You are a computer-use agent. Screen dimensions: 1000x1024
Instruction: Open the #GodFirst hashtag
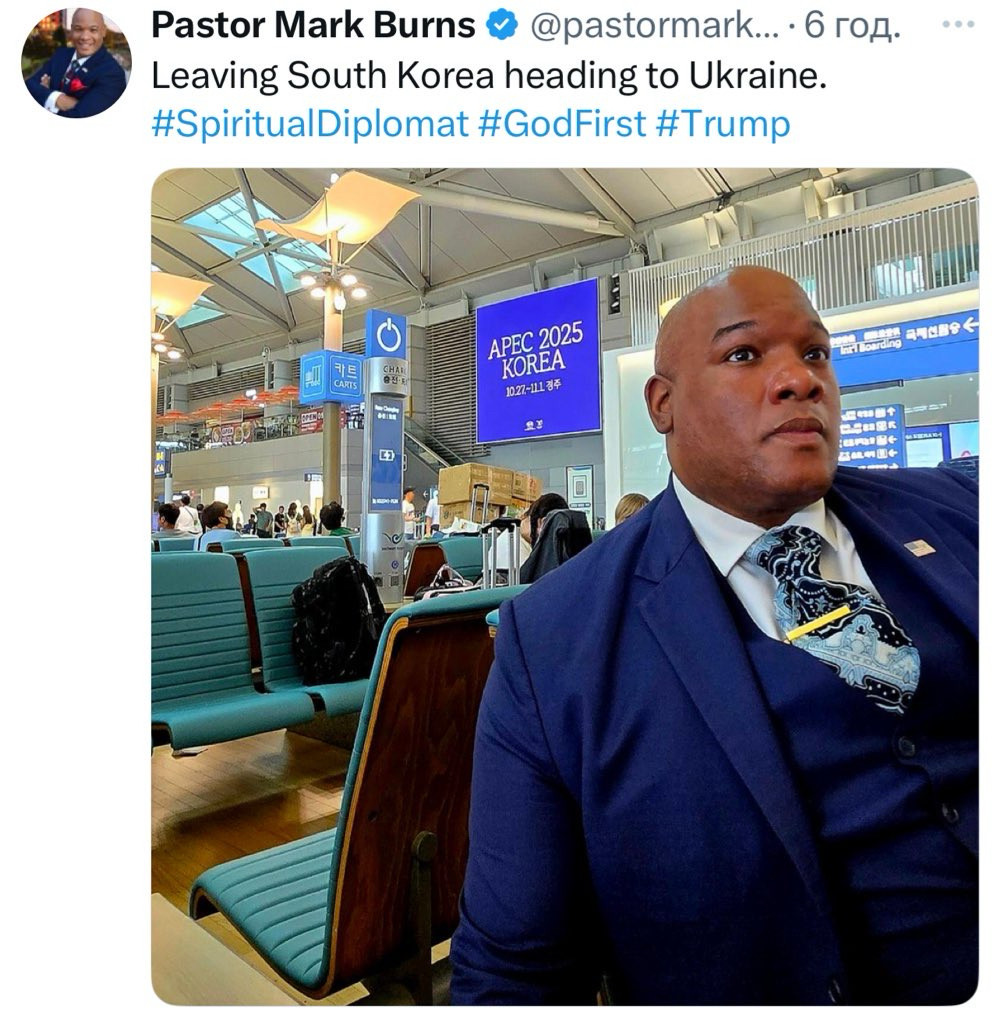562,123
